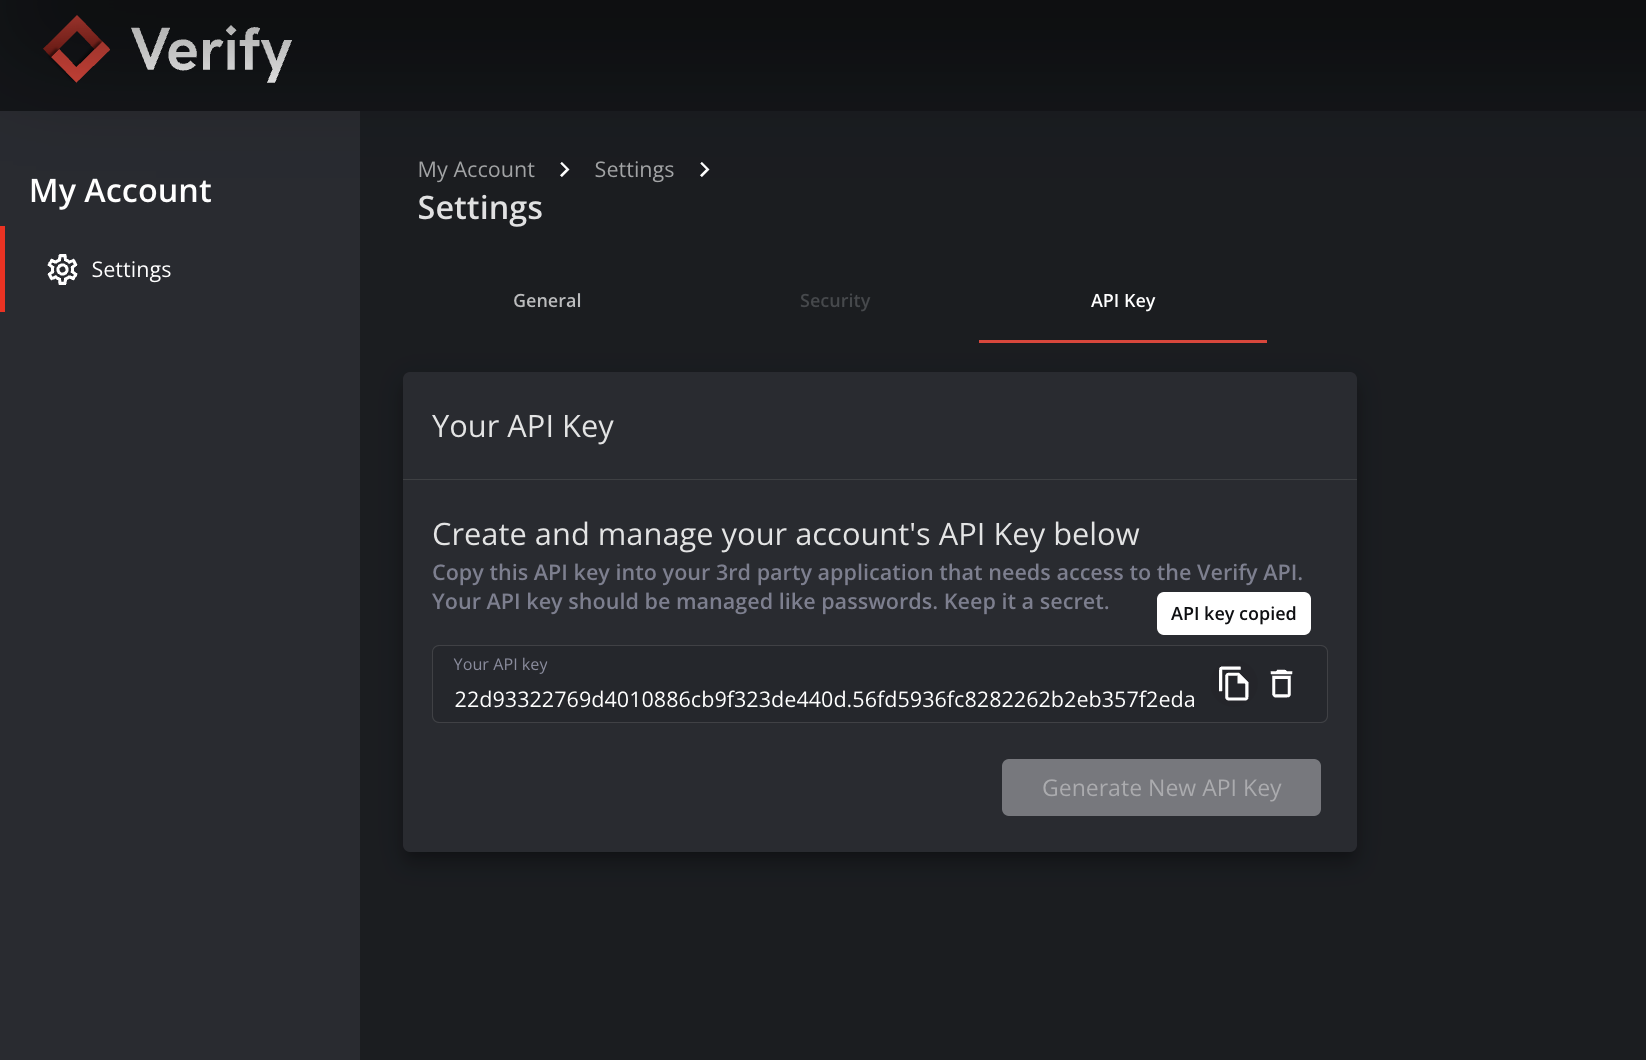This screenshot has width=1646, height=1060.
Task: Select the My Account sidebar heading
Action: [120, 190]
